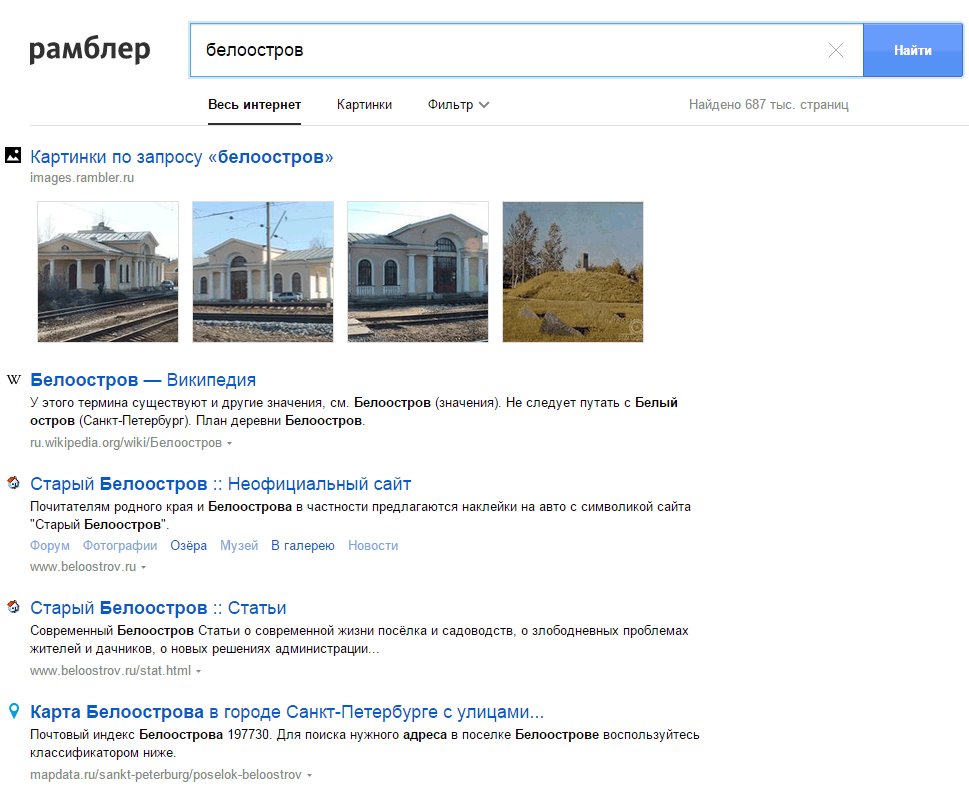969x807 pixels.
Task: Click the Wikipedia favicon next to Белоостров result
Action: coord(13,380)
